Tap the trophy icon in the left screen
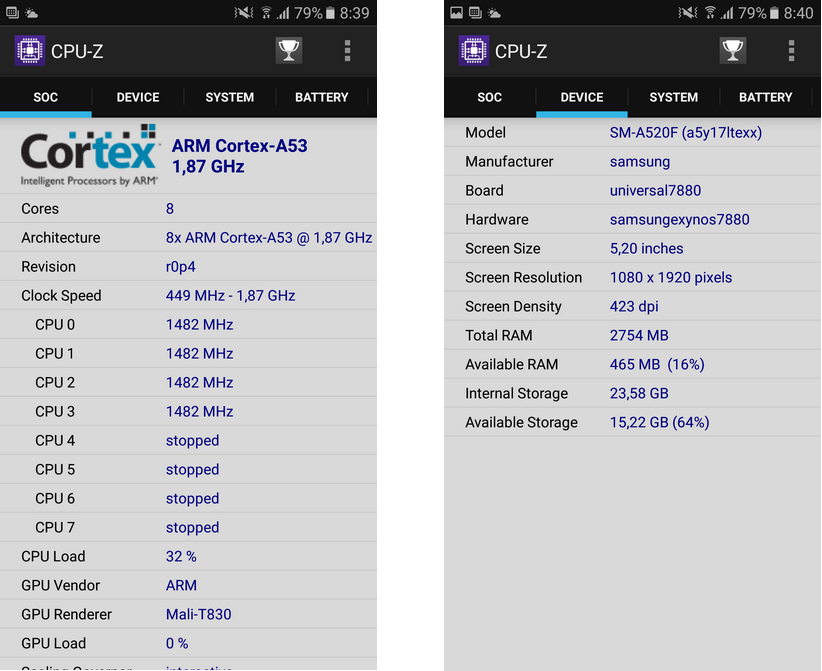The image size is (822, 671). tap(289, 51)
